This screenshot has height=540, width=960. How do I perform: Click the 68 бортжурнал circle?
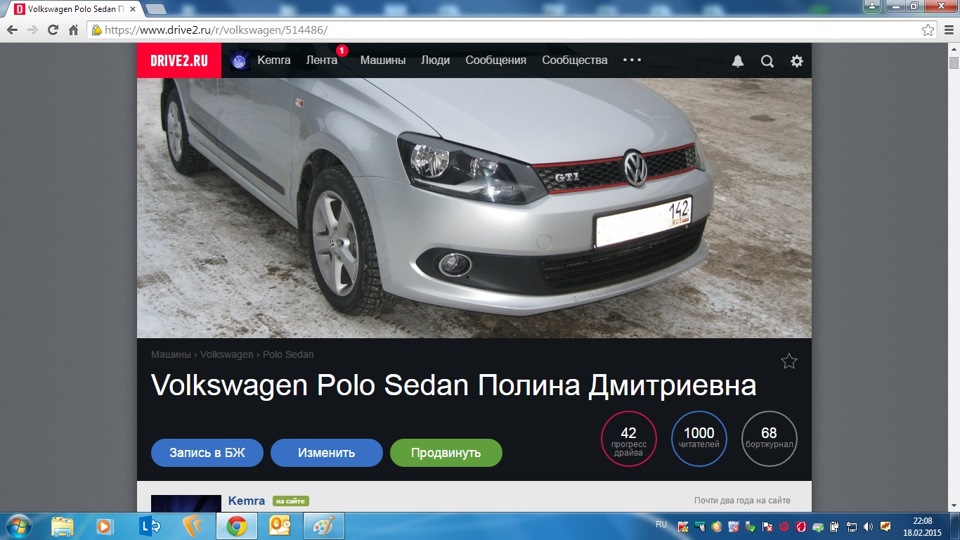[x=769, y=439]
